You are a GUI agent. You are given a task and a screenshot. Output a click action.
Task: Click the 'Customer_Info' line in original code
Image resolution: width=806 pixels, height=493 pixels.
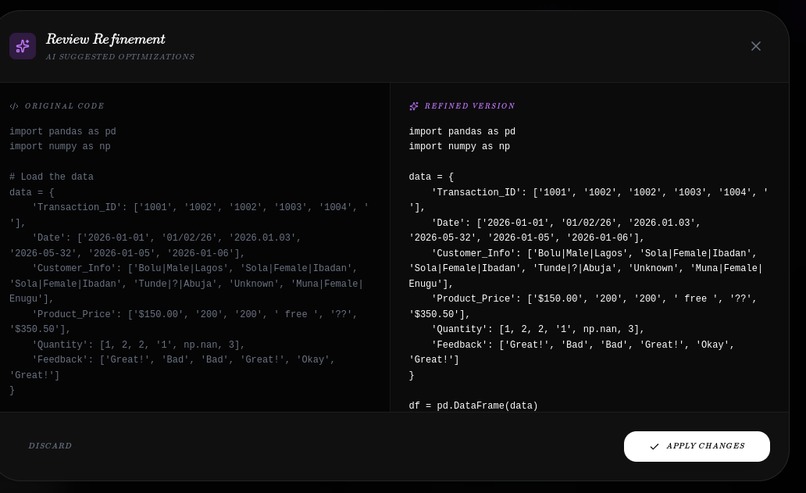pos(194,268)
